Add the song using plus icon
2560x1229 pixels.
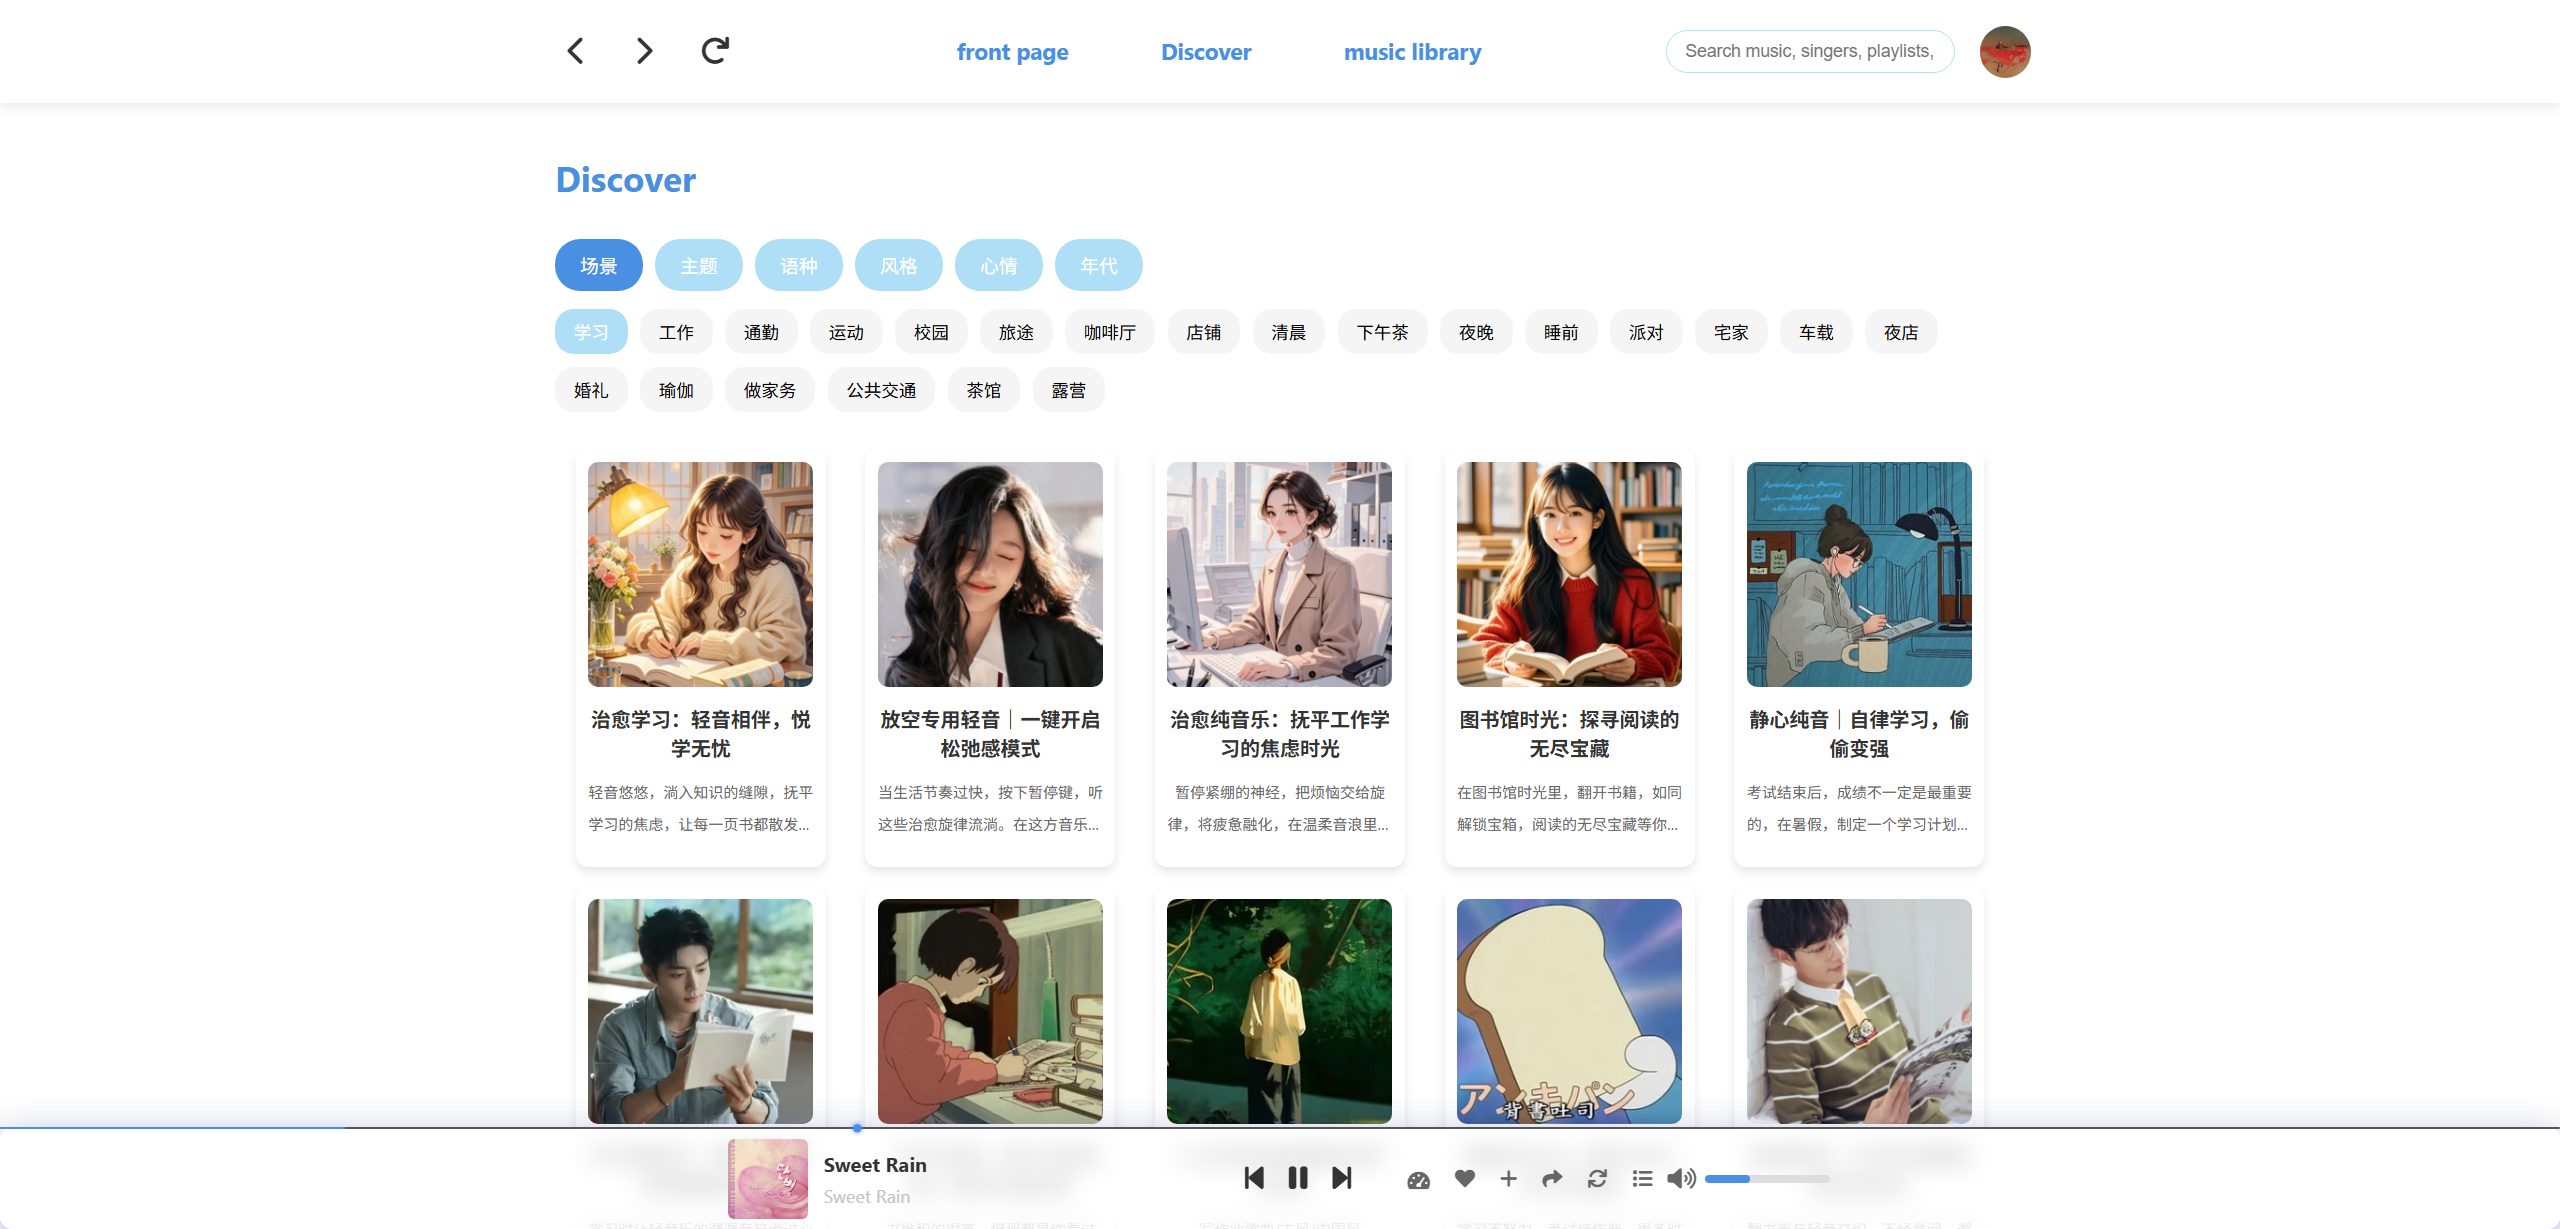coord(1509,1179)
